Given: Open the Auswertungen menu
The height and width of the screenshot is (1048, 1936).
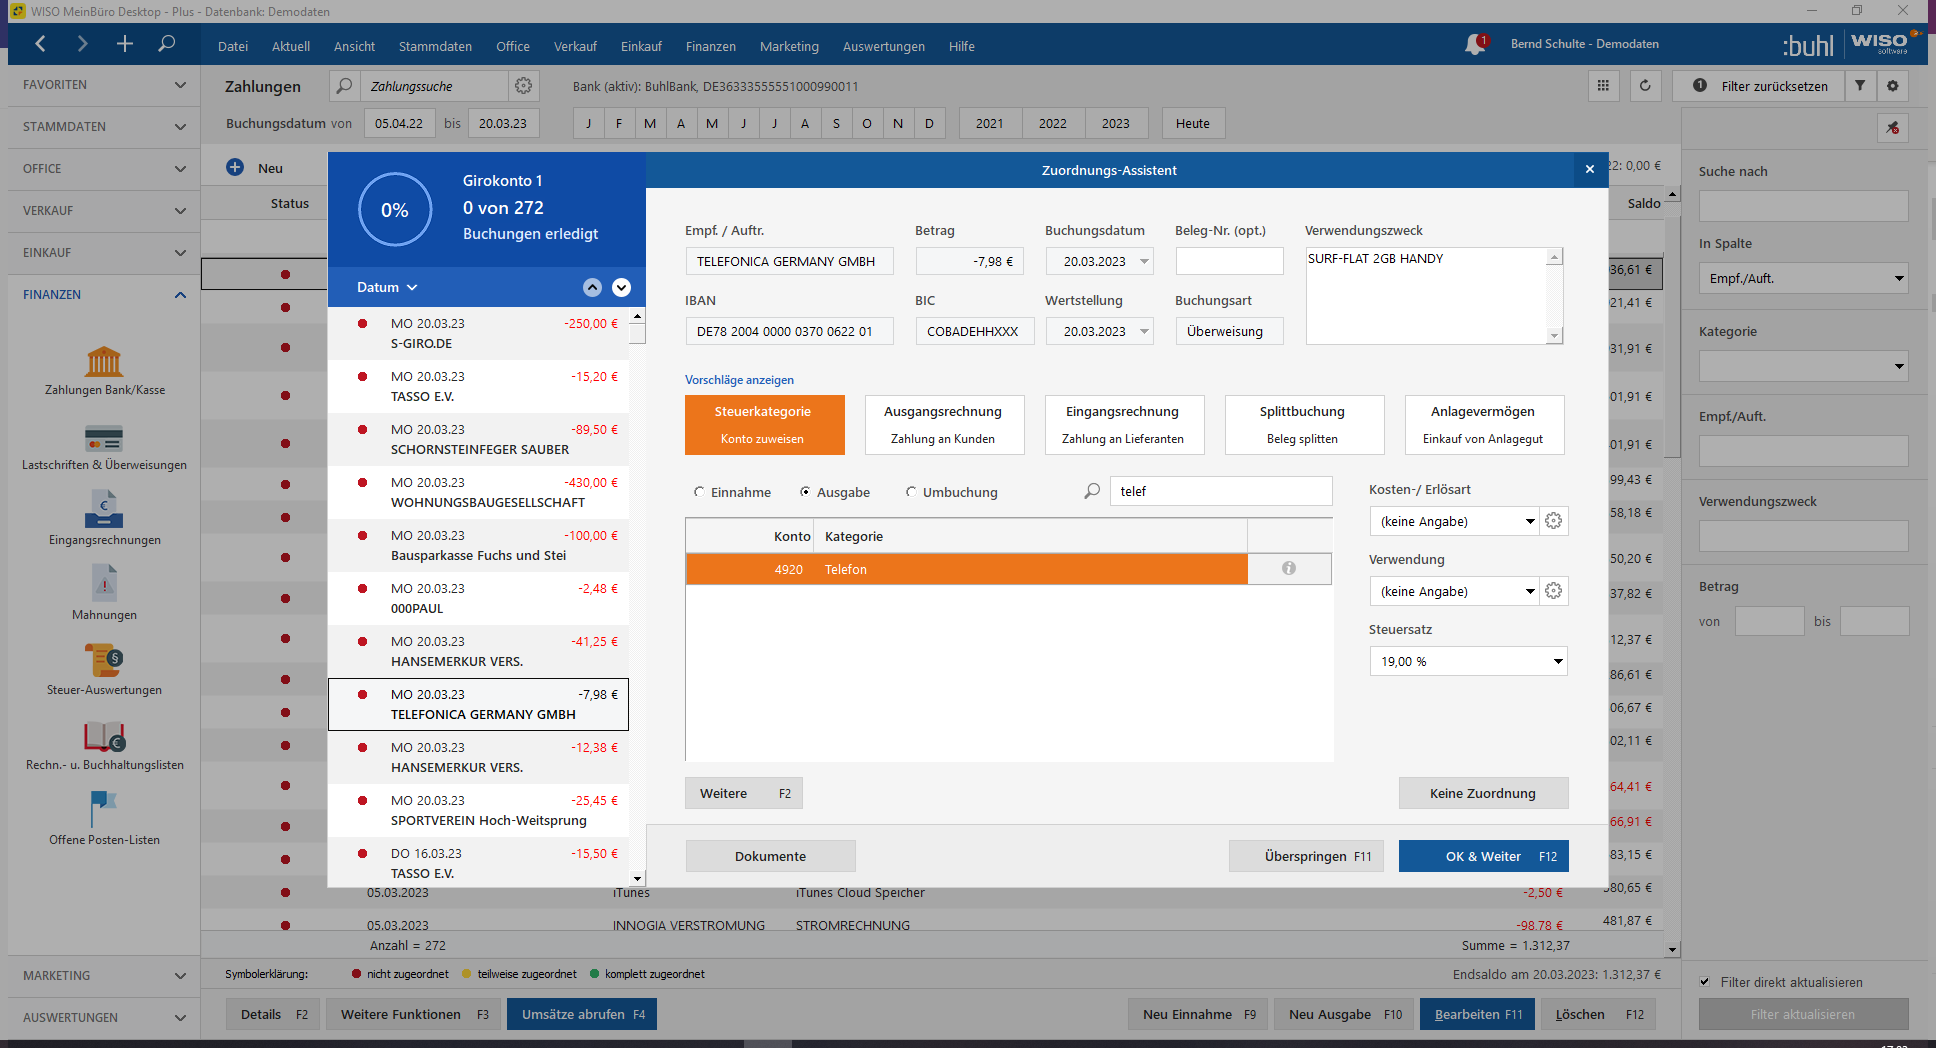Looking at the screenshot, I should pyautogui.click(x=883, y=46).
